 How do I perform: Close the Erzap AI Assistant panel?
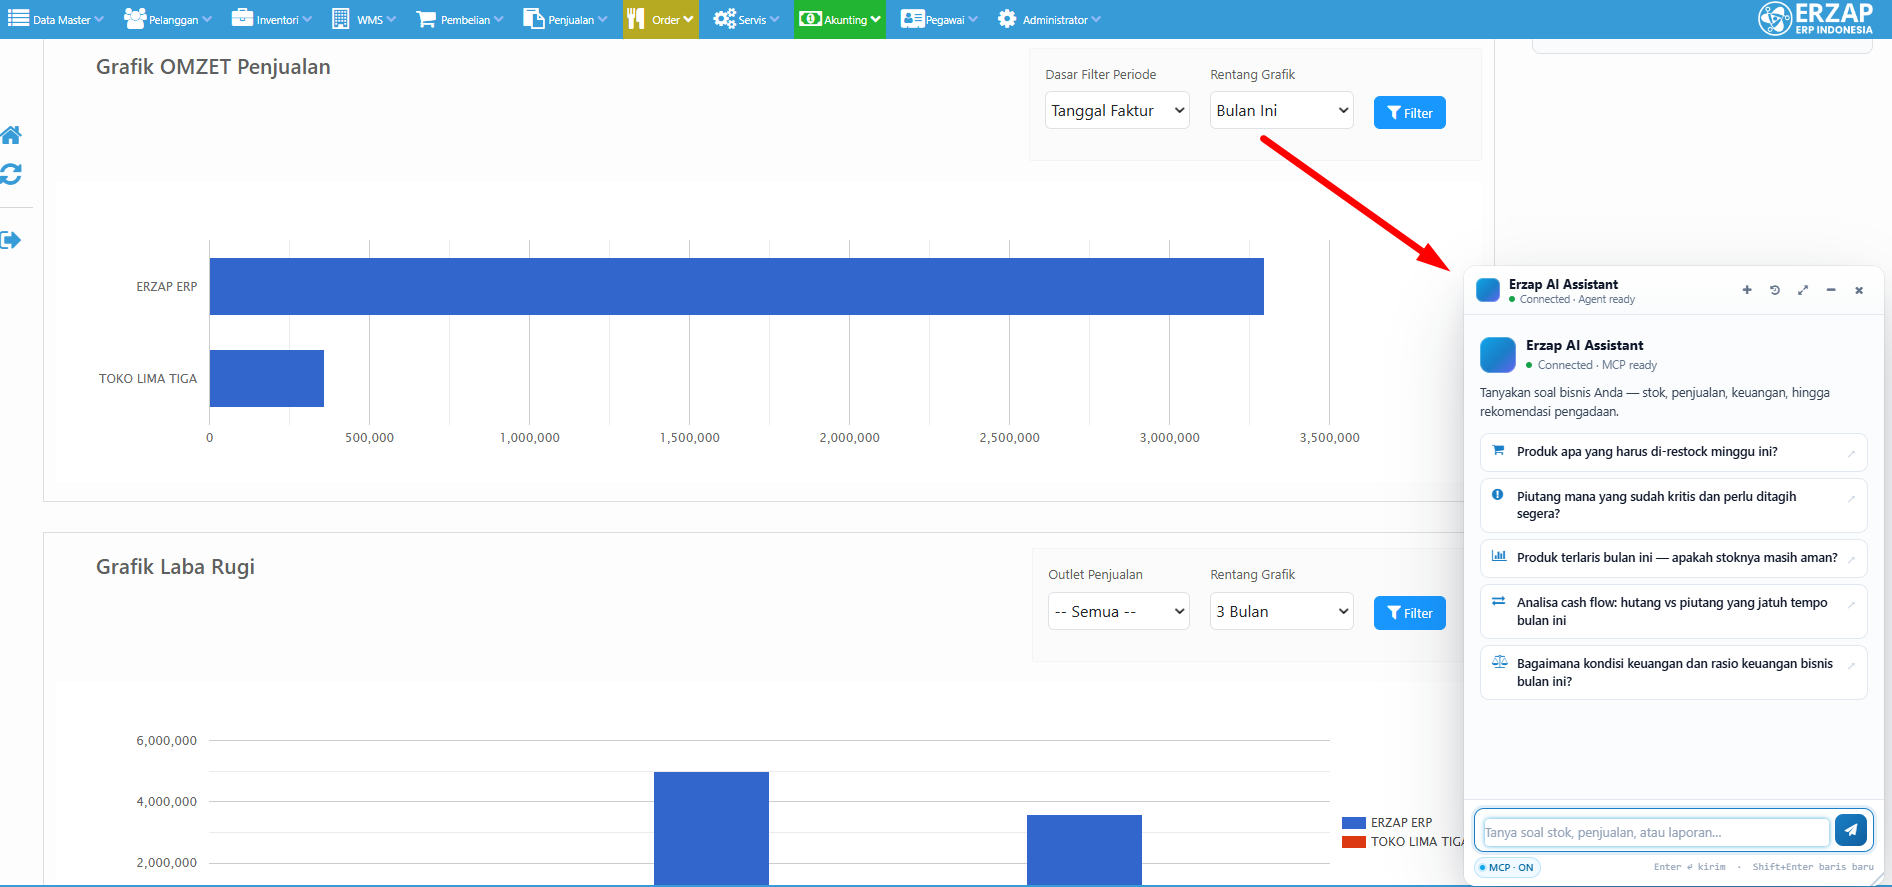coord(1859,290)
